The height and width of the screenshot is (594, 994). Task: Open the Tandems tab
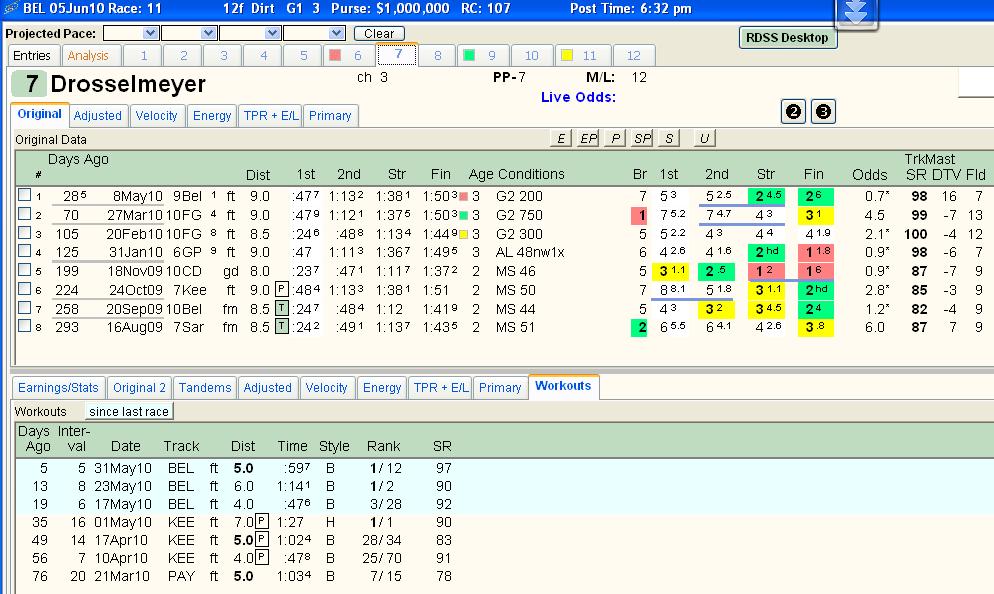point(205,388)
